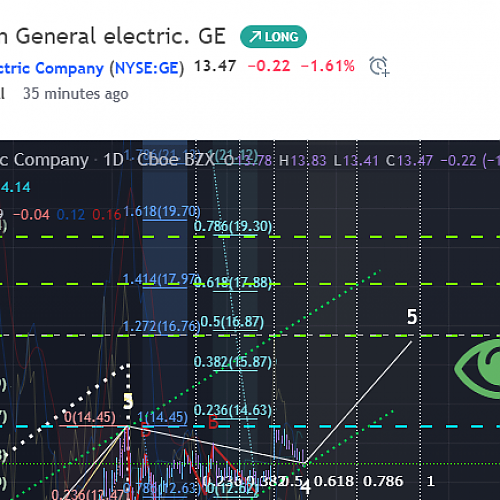
Task: Click the 1.618(19.70) extension label
Action: [x=162, y=211]
